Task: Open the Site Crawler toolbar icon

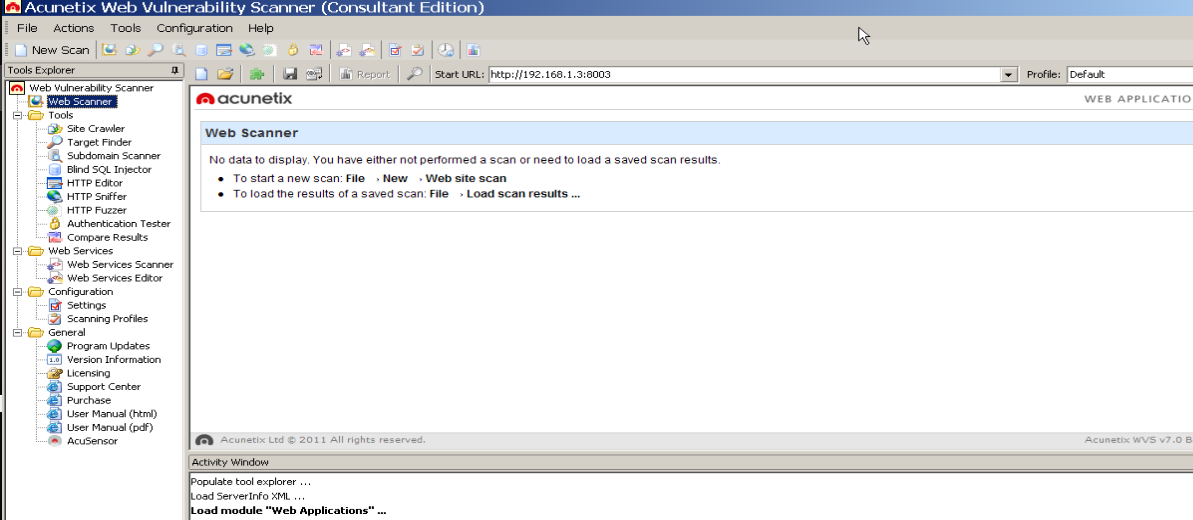Action: coord(132,50)
